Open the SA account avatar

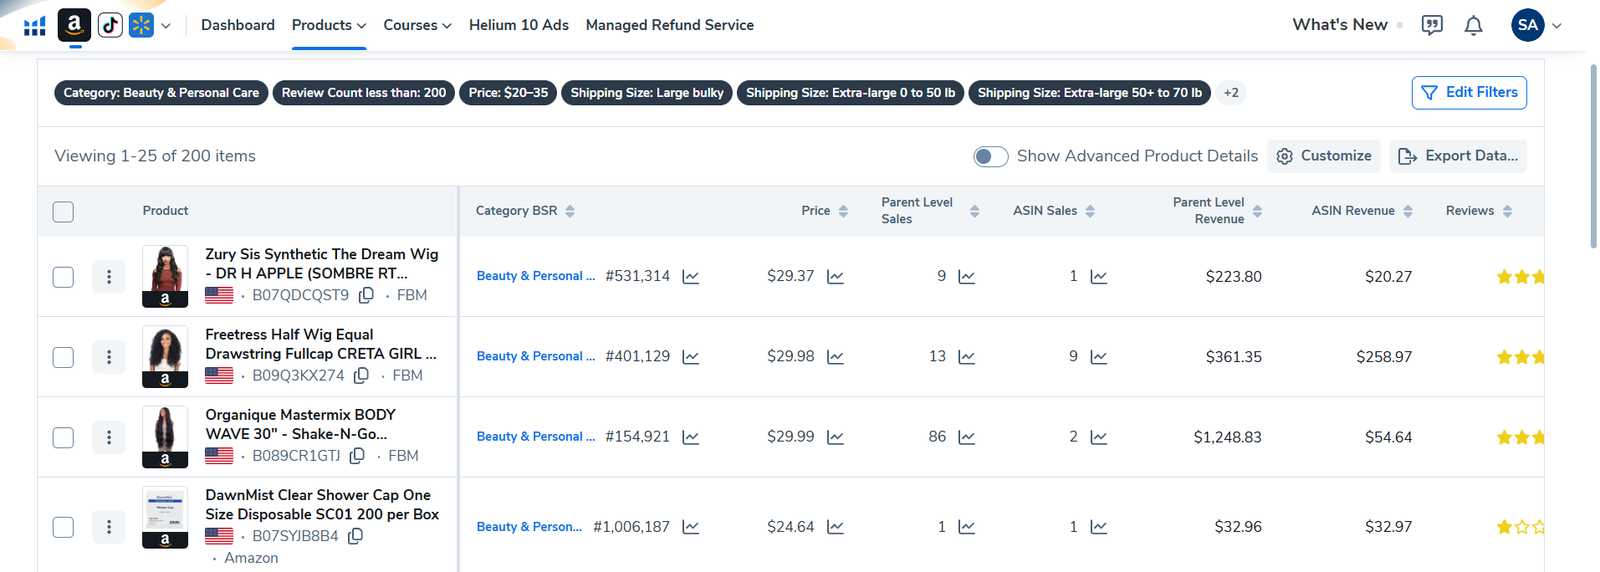click(x=1528, y=25)
